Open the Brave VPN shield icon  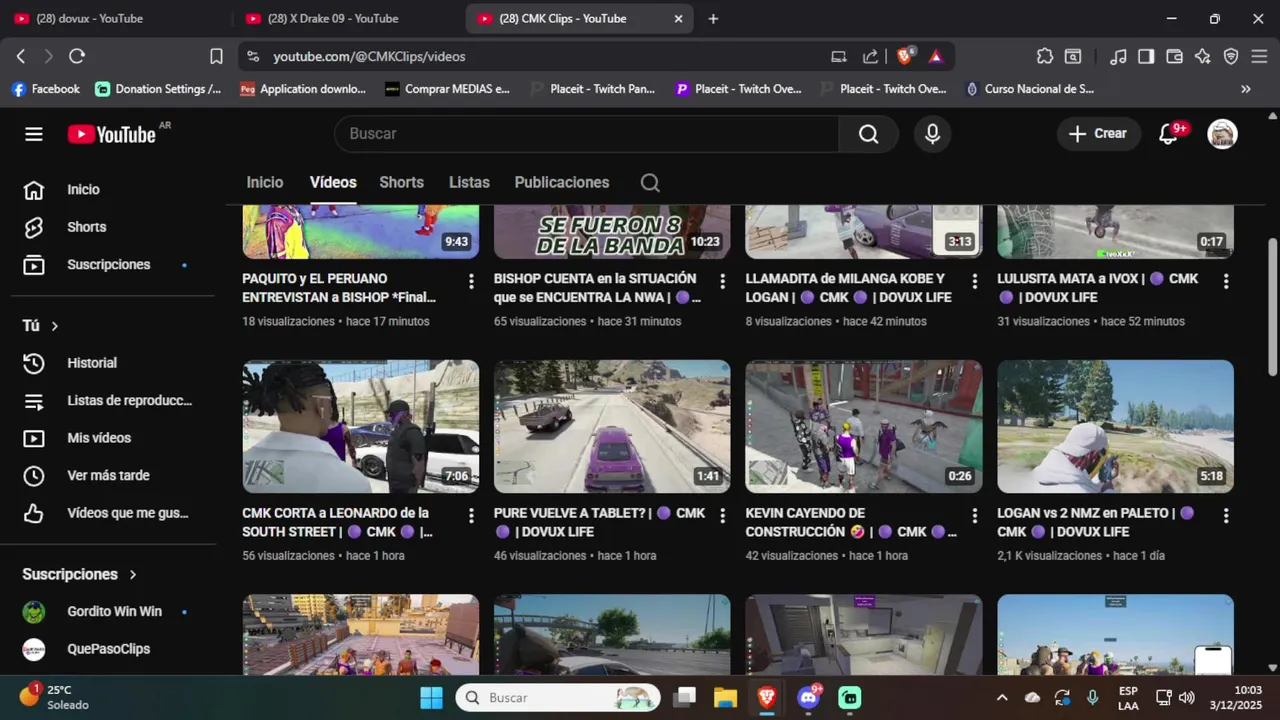1231,57
